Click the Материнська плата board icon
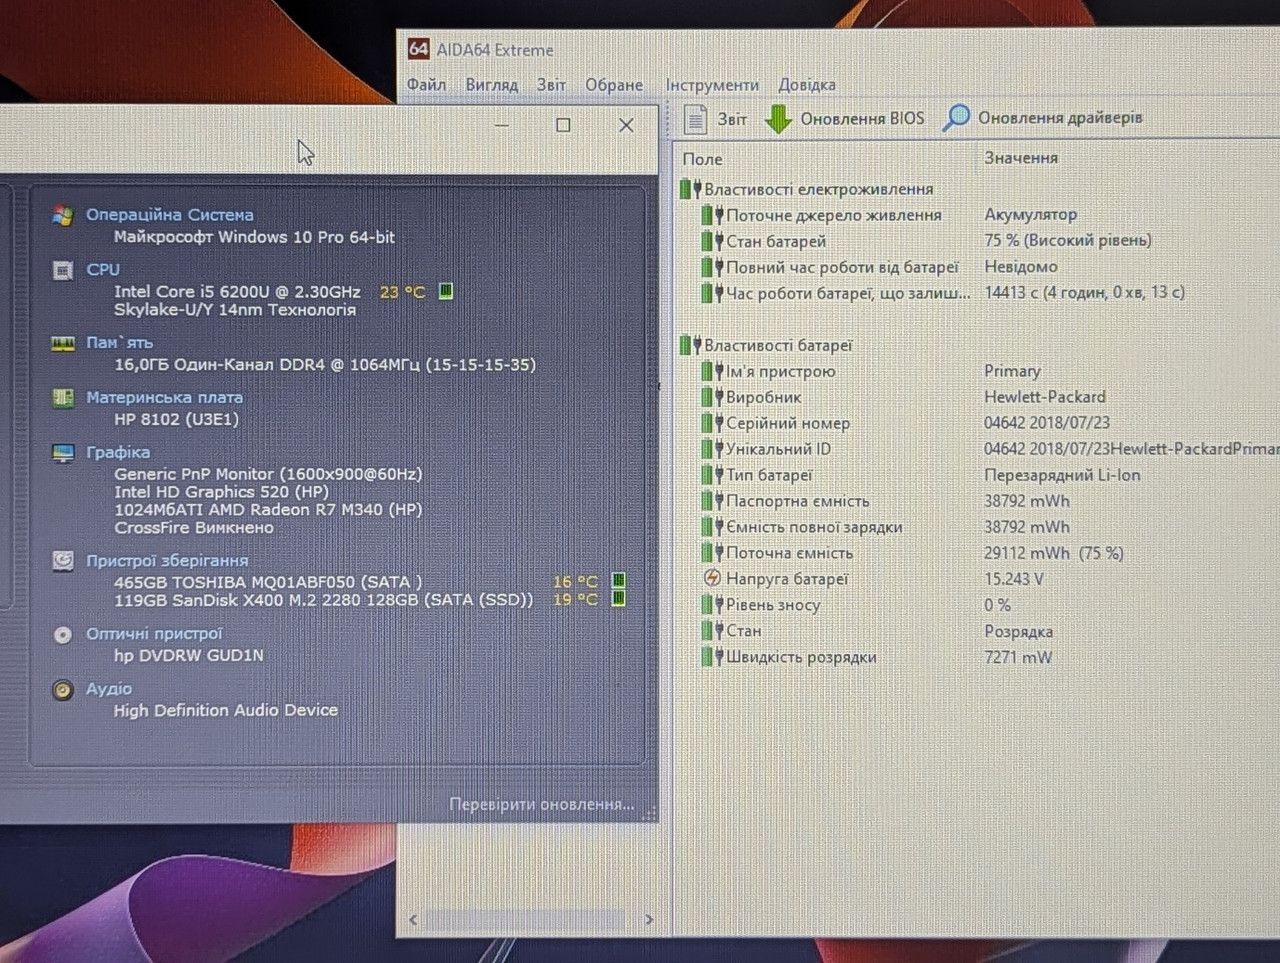The width and height of the screenshot is (1280, 963). pyautogui.click(x=63, y=398)
